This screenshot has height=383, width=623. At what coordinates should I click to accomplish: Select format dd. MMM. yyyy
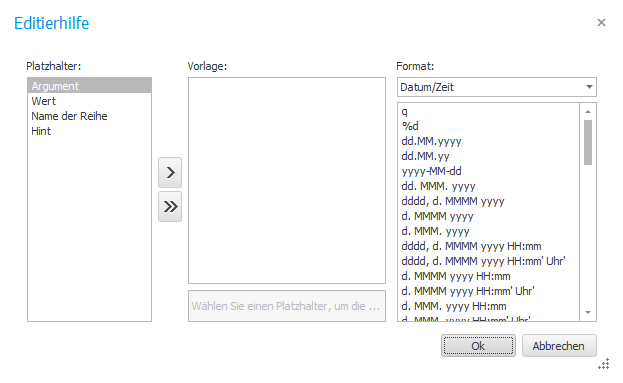[x=489, y=186]
